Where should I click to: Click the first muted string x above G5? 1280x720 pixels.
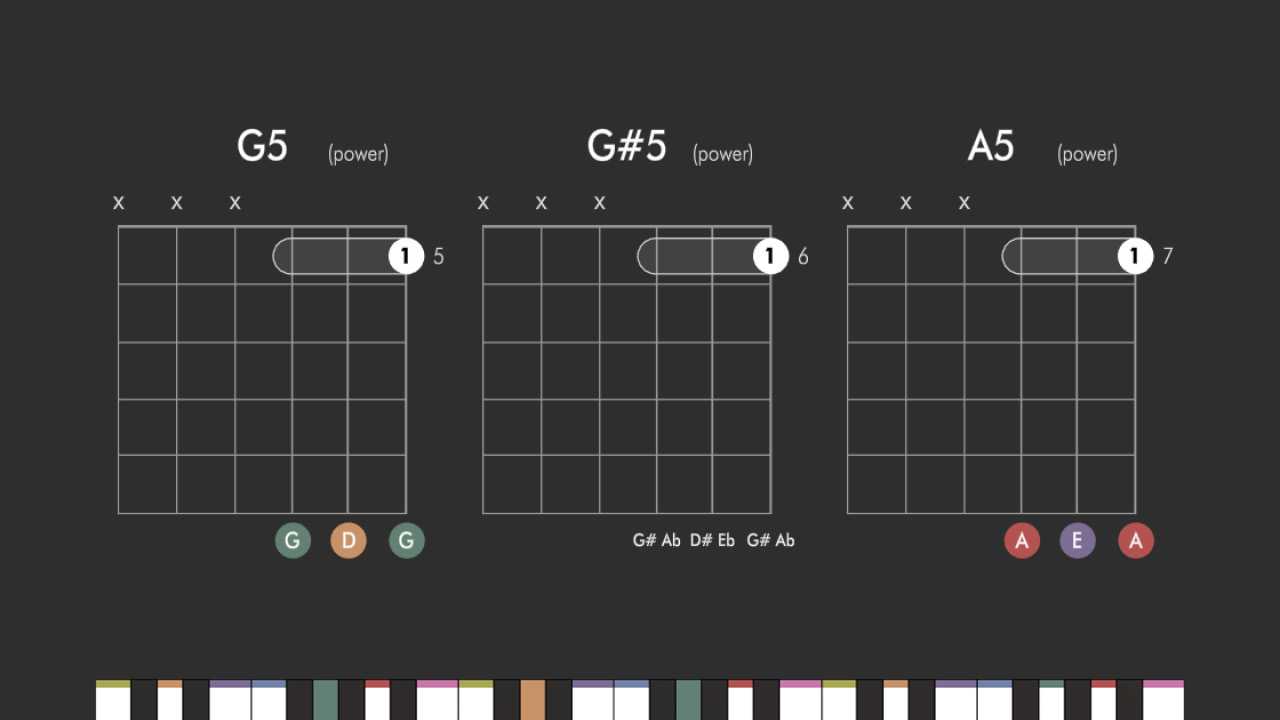click(x=119, y=203)
